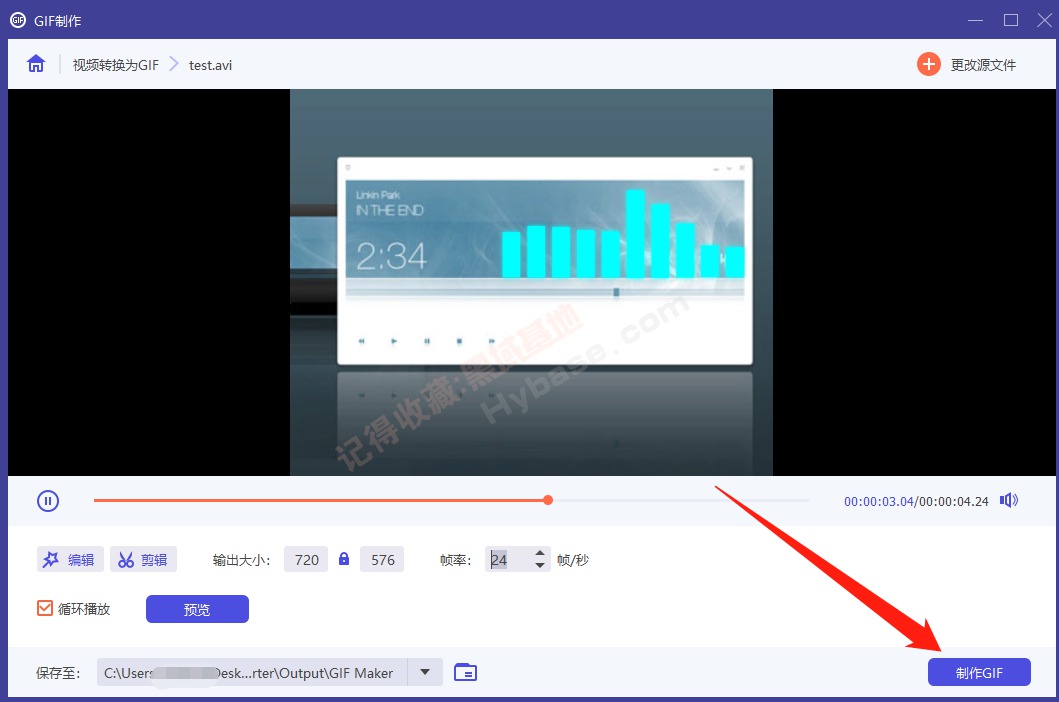The height and width of the screenshot is (702, 1059).
Task: Select the output height field 576
Action: [x=382, y=559]
